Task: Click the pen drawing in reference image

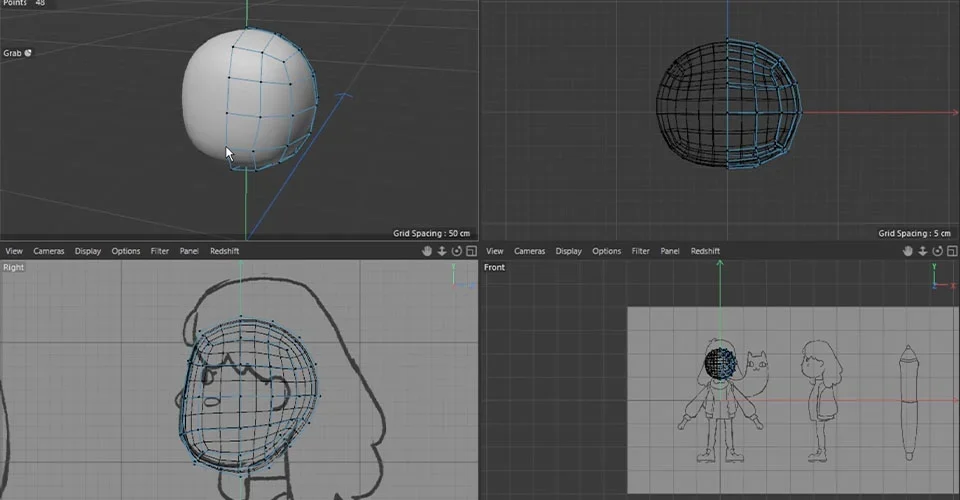Action: coord(909,402)
